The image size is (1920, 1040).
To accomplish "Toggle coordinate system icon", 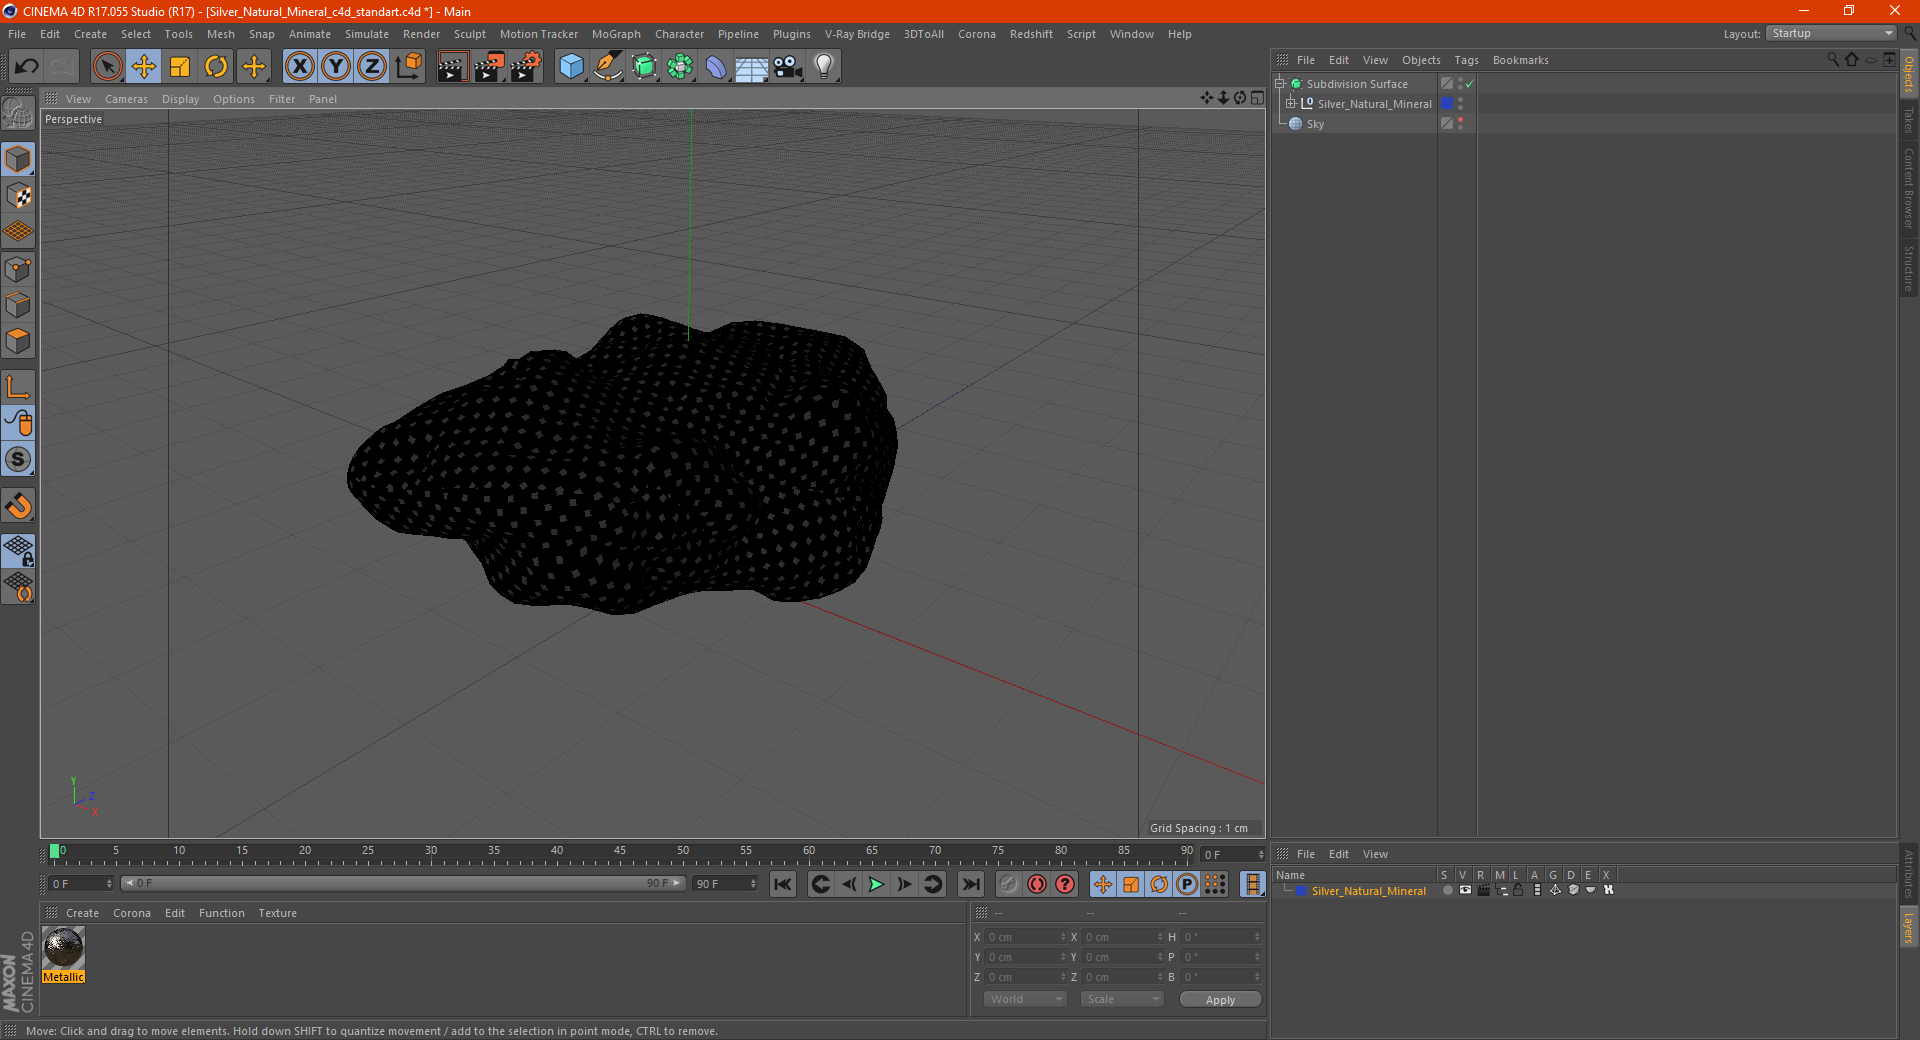I will 408,67.
